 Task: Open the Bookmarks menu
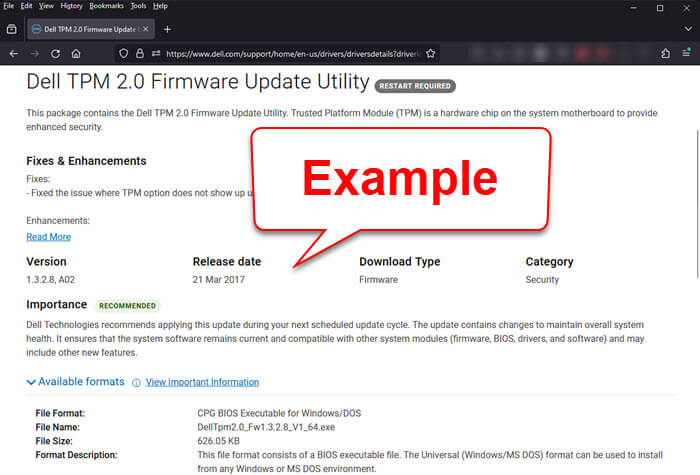point(106,6)
